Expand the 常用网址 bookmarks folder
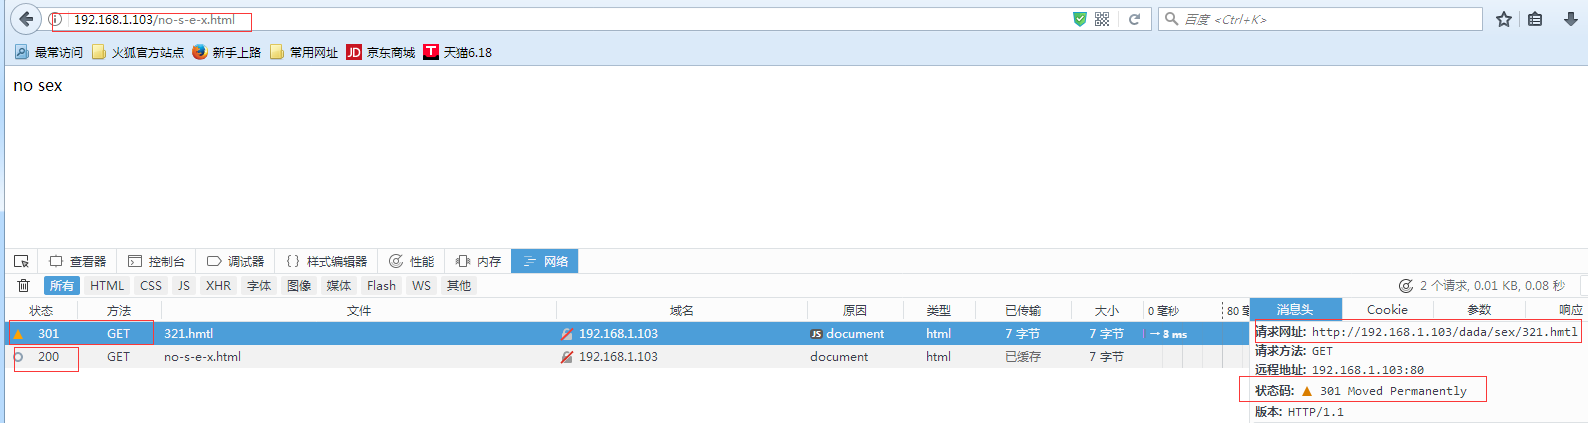Viewport: 1588px width, 423px height. [304, 52]
